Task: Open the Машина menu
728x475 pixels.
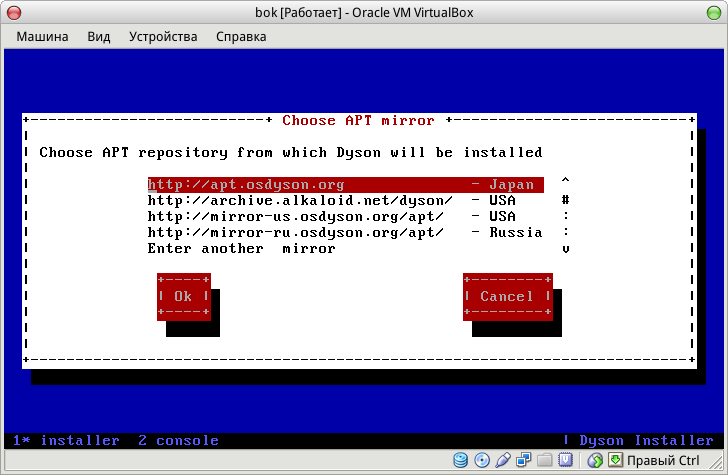Action: [x=42, y=37]
